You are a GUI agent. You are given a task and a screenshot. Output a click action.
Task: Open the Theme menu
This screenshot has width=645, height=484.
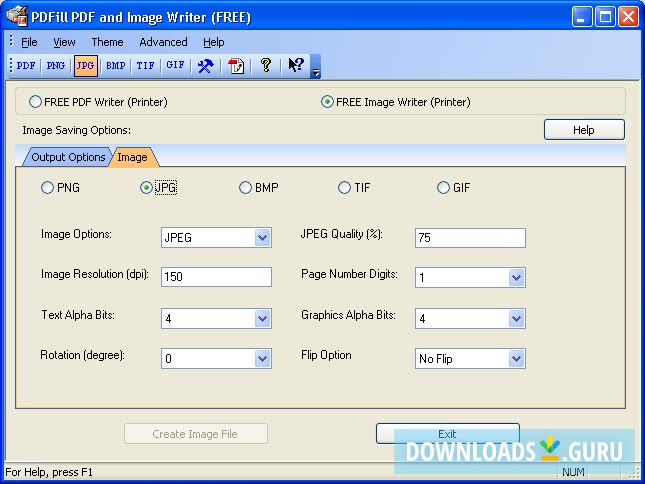click(x=107, y=42)
